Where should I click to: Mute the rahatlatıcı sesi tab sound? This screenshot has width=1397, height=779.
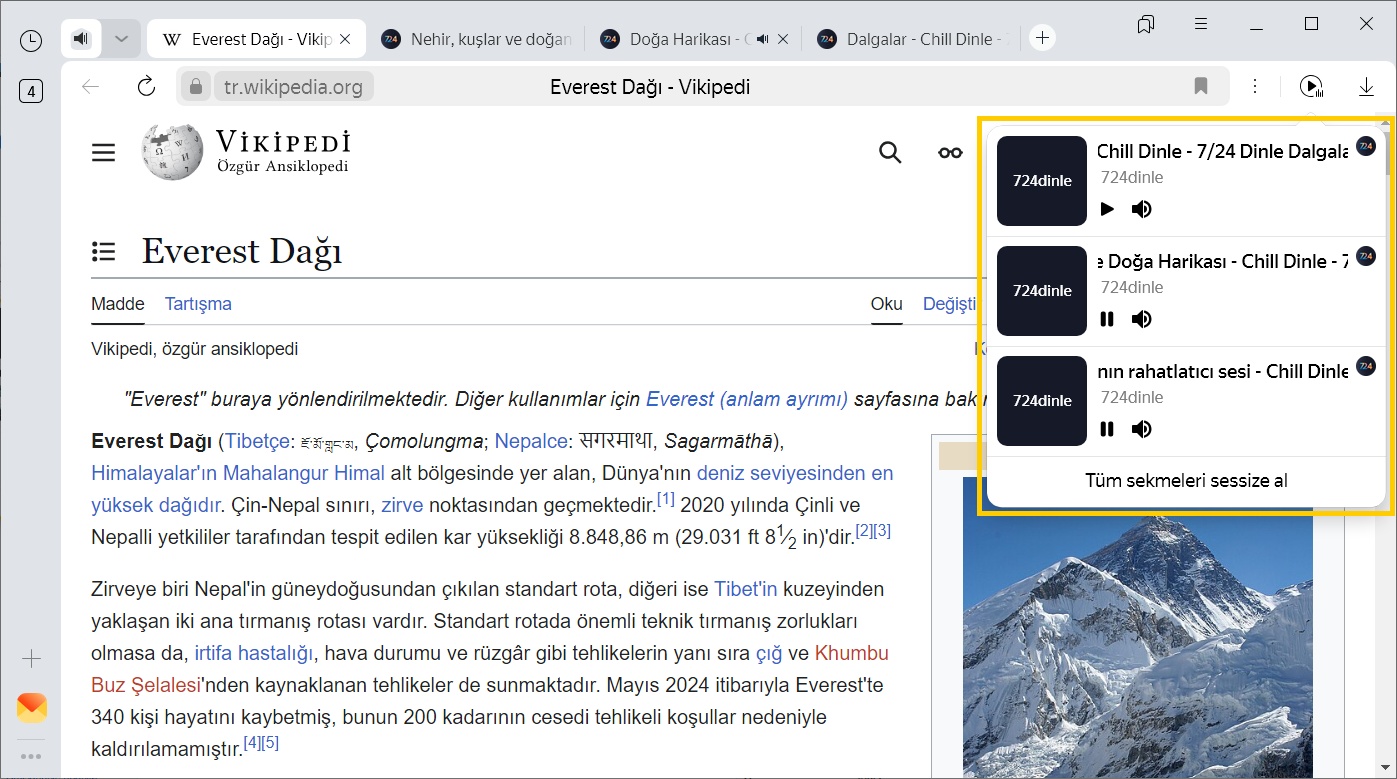point(1141,429)
